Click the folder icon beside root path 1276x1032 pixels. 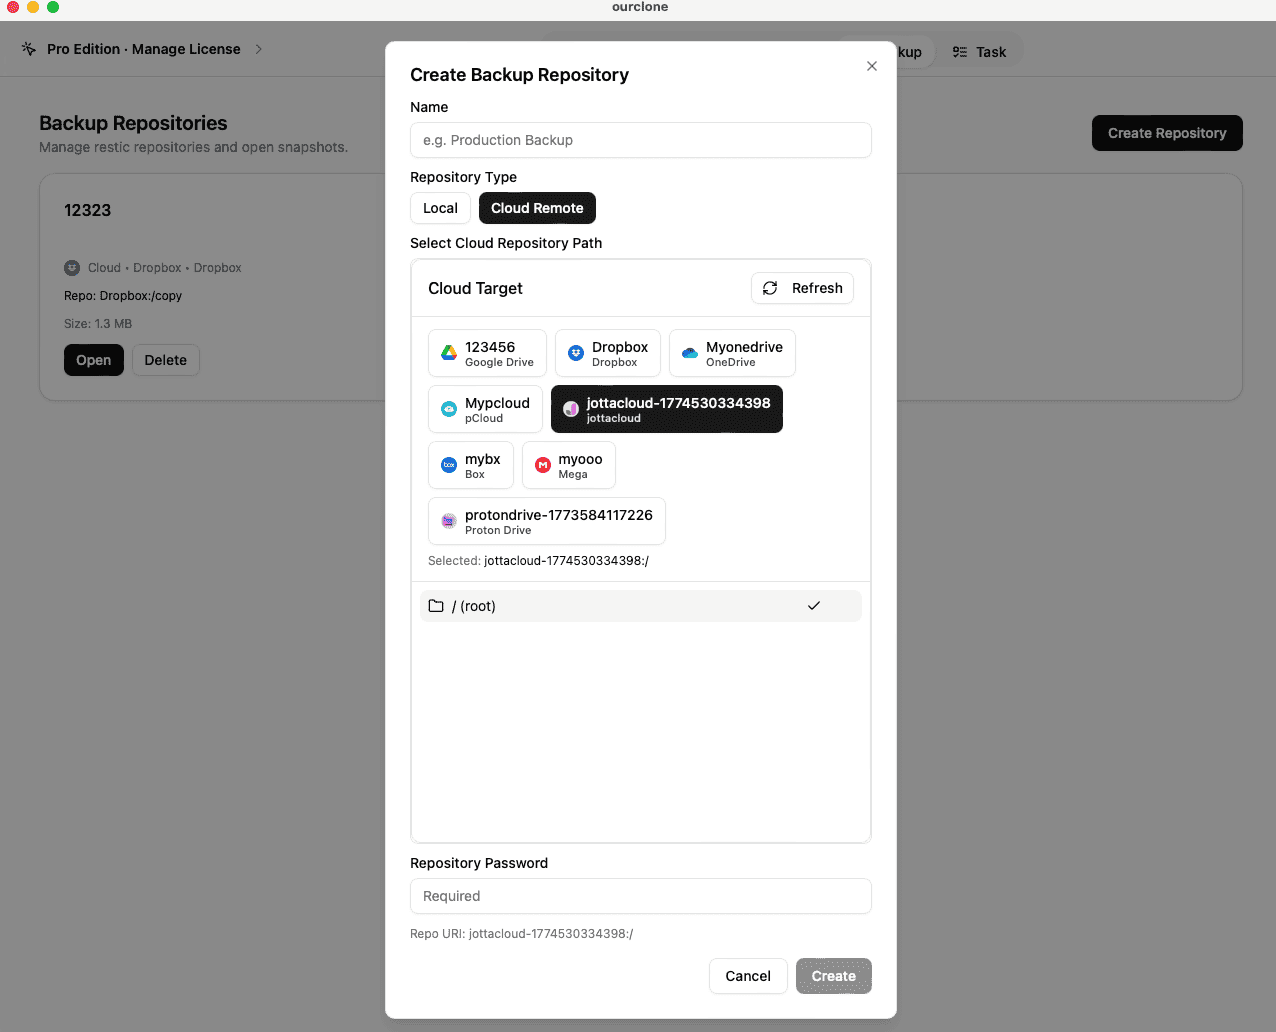point(436,606)
